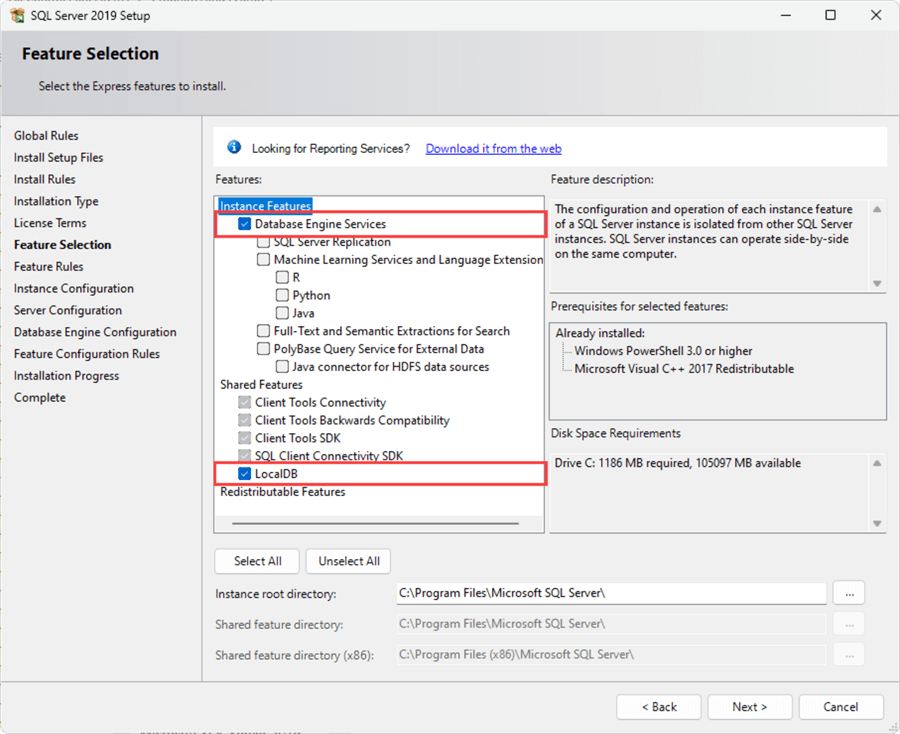Select Install Setup Files step

click(x=59, y=157)
